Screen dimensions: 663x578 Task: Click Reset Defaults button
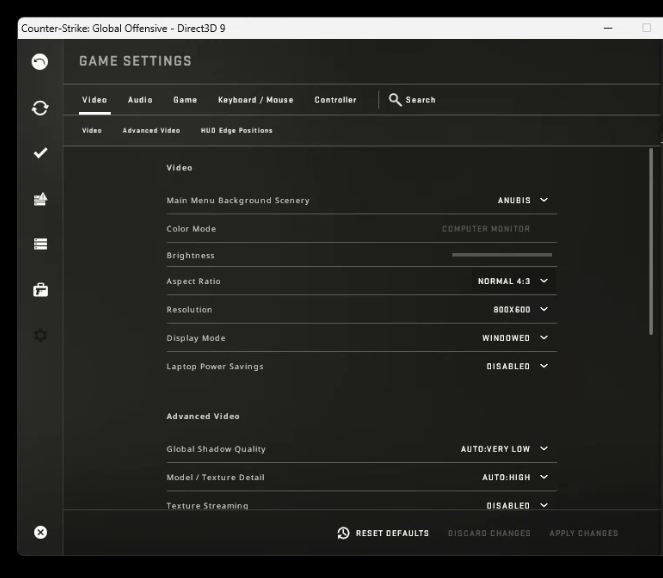coord(383,533)
